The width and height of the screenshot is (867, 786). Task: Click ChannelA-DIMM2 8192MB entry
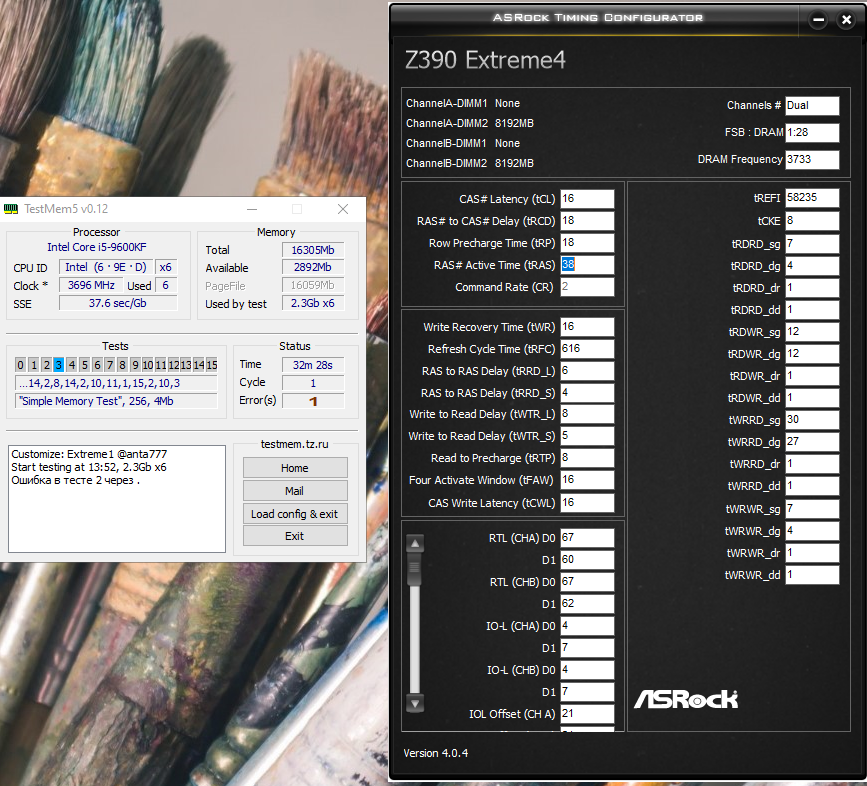(470, 123)
